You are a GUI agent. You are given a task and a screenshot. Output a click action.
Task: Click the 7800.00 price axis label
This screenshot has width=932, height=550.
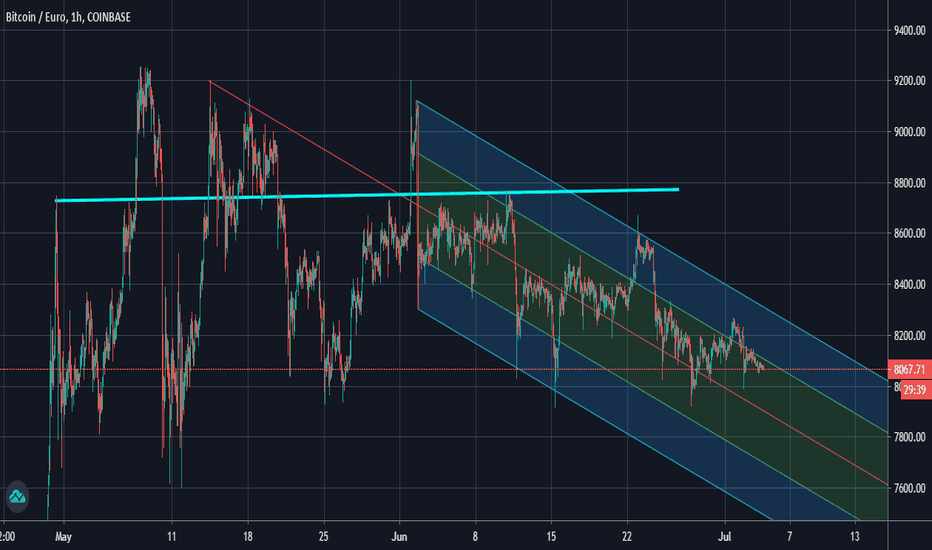(909, 437)
